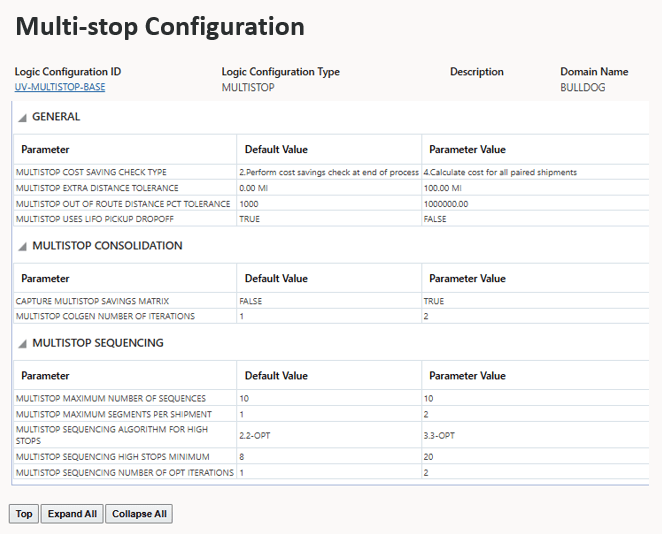Click the Parameter header in GENERAL table

[x=46, y=150]
